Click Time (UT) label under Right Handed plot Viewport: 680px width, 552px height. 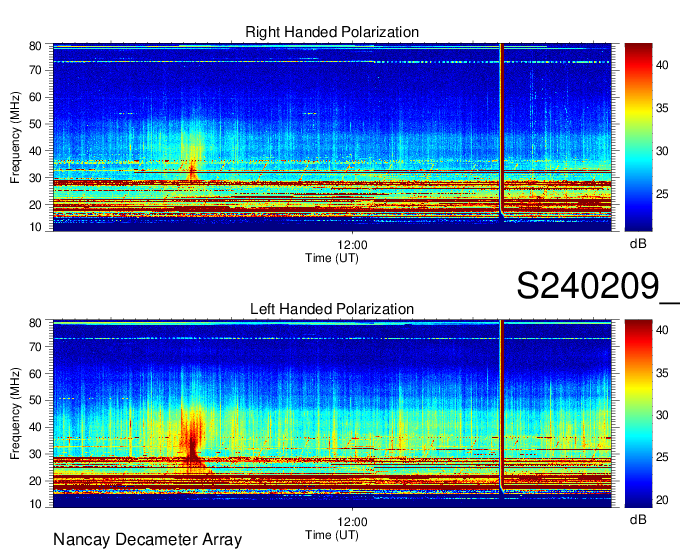tap(332, 258)
